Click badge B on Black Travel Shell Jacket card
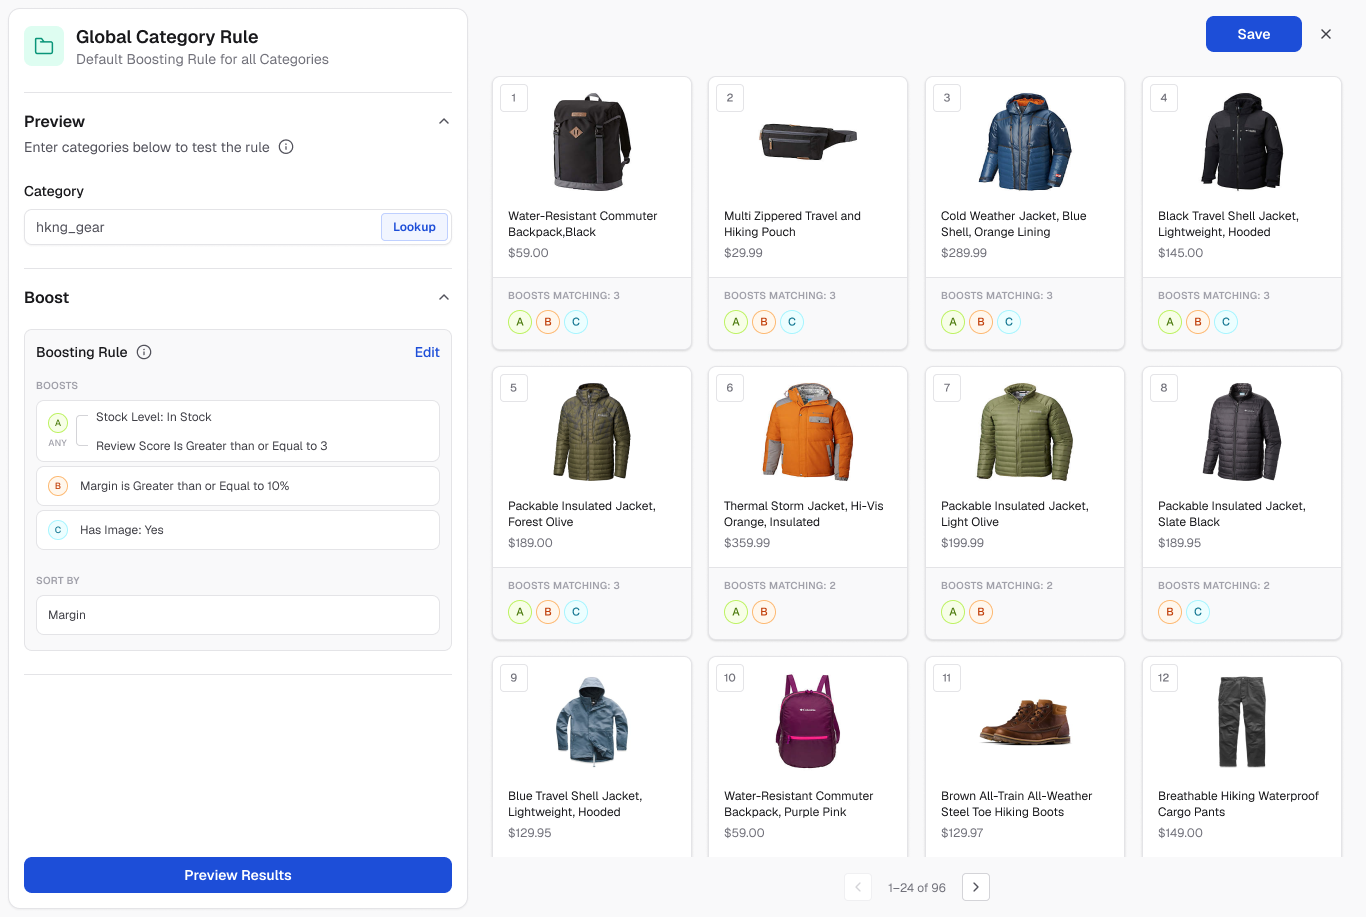Image resolution: width=1366 pixels, height=917 pixels. pyautogui.click(x=1198, y=322)
